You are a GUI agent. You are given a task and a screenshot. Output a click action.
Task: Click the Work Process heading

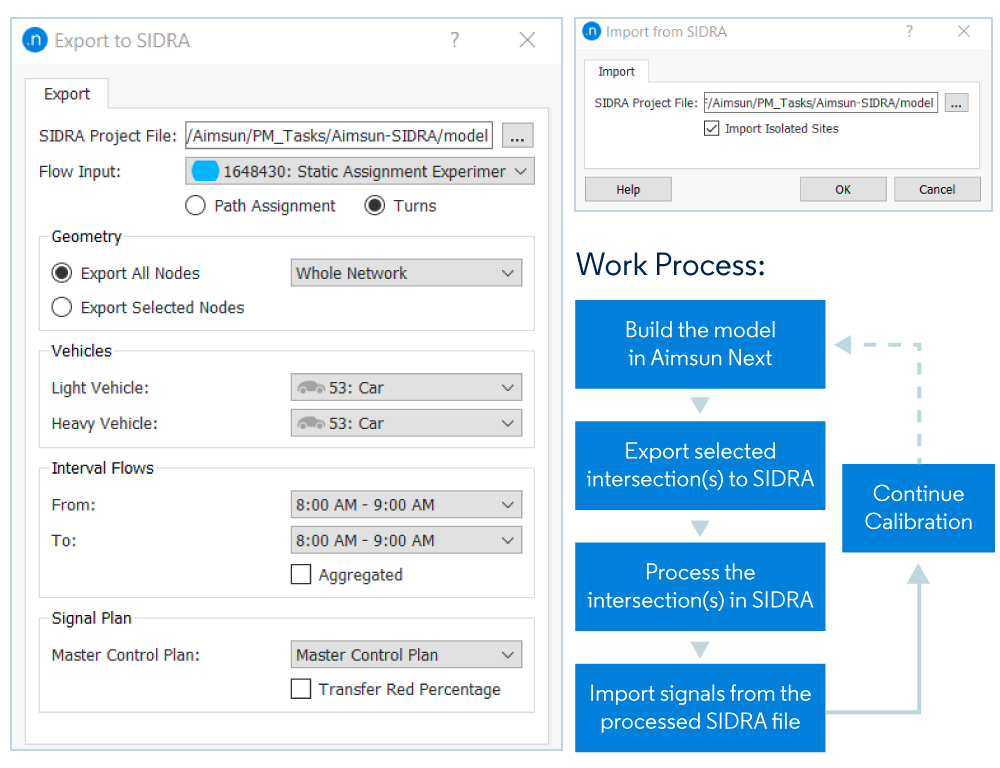point(670,265)
